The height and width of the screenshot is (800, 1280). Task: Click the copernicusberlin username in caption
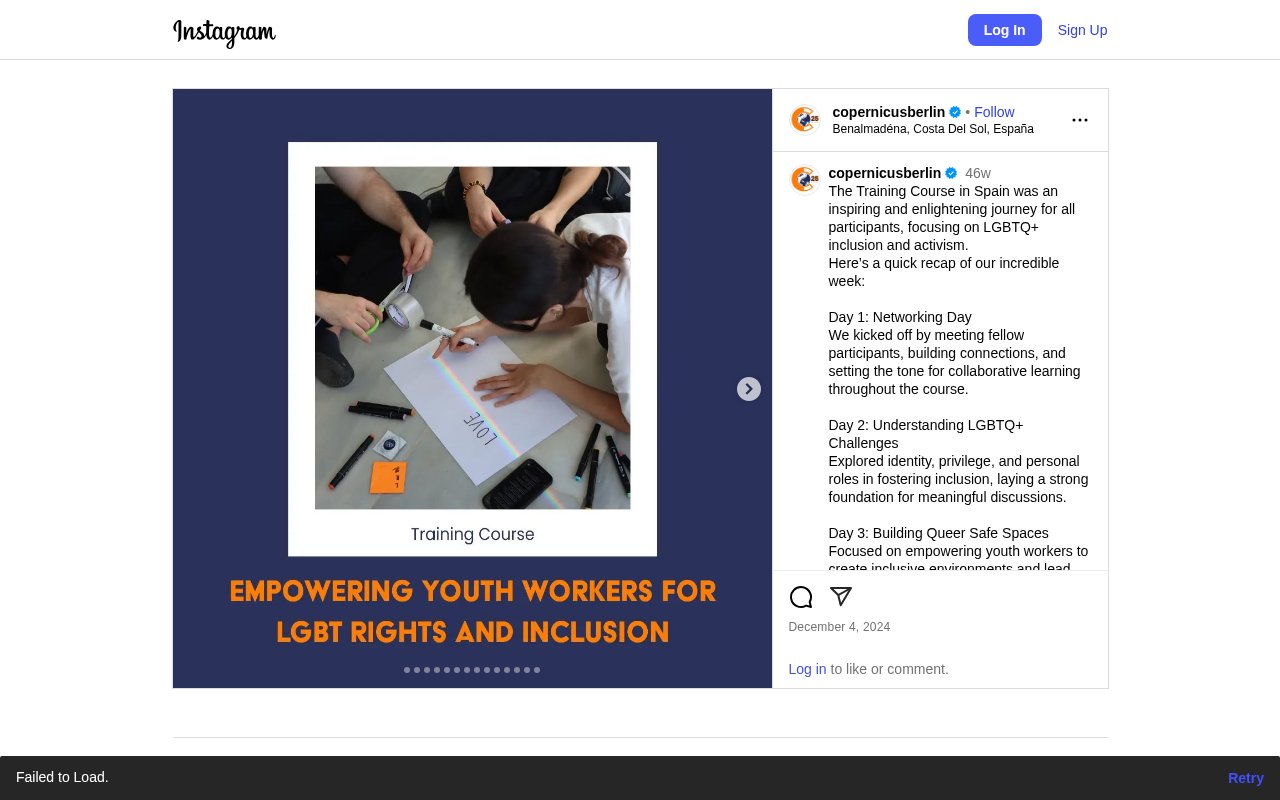884,173
